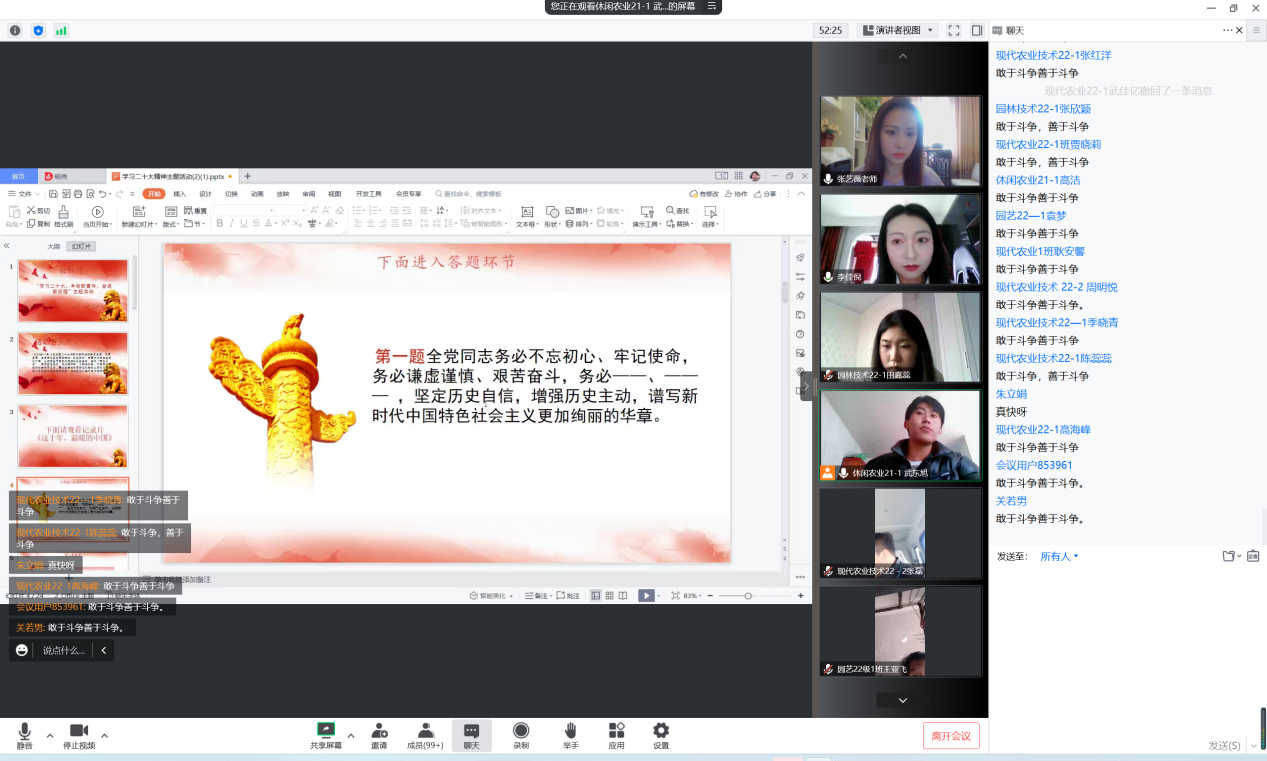Click sender name 现代农业技术22-1张红洋 in chat
The width and height of the screenshot is (1267, 761).
click(x=1053, y=55)
